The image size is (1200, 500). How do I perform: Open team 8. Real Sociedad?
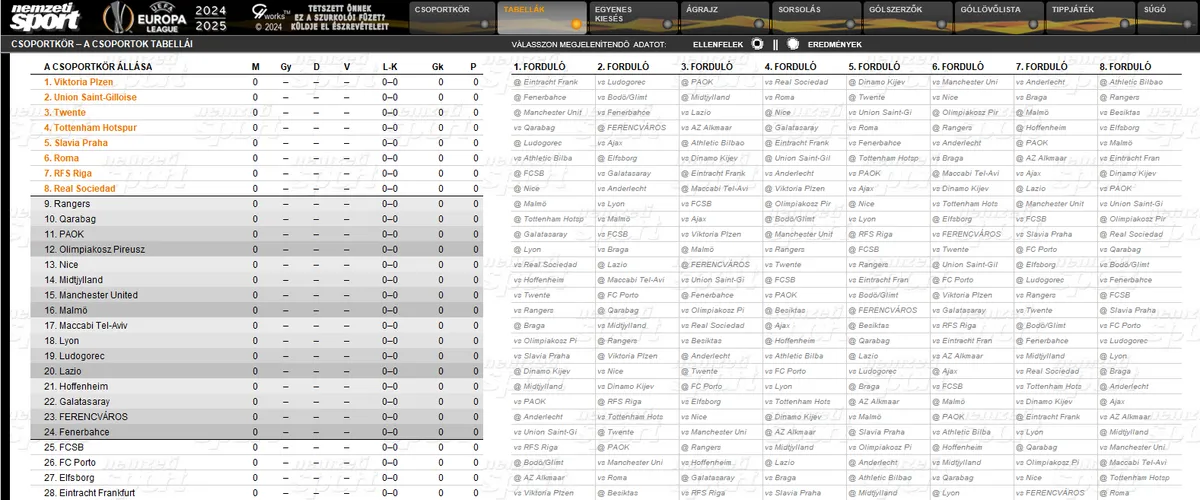(79, 188)
